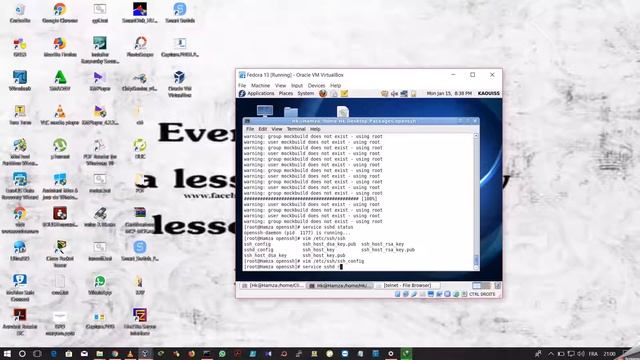This screenshot has height=360, width=640.
Task: Open the terminal window's Edit menu
Action: [262, 129]
